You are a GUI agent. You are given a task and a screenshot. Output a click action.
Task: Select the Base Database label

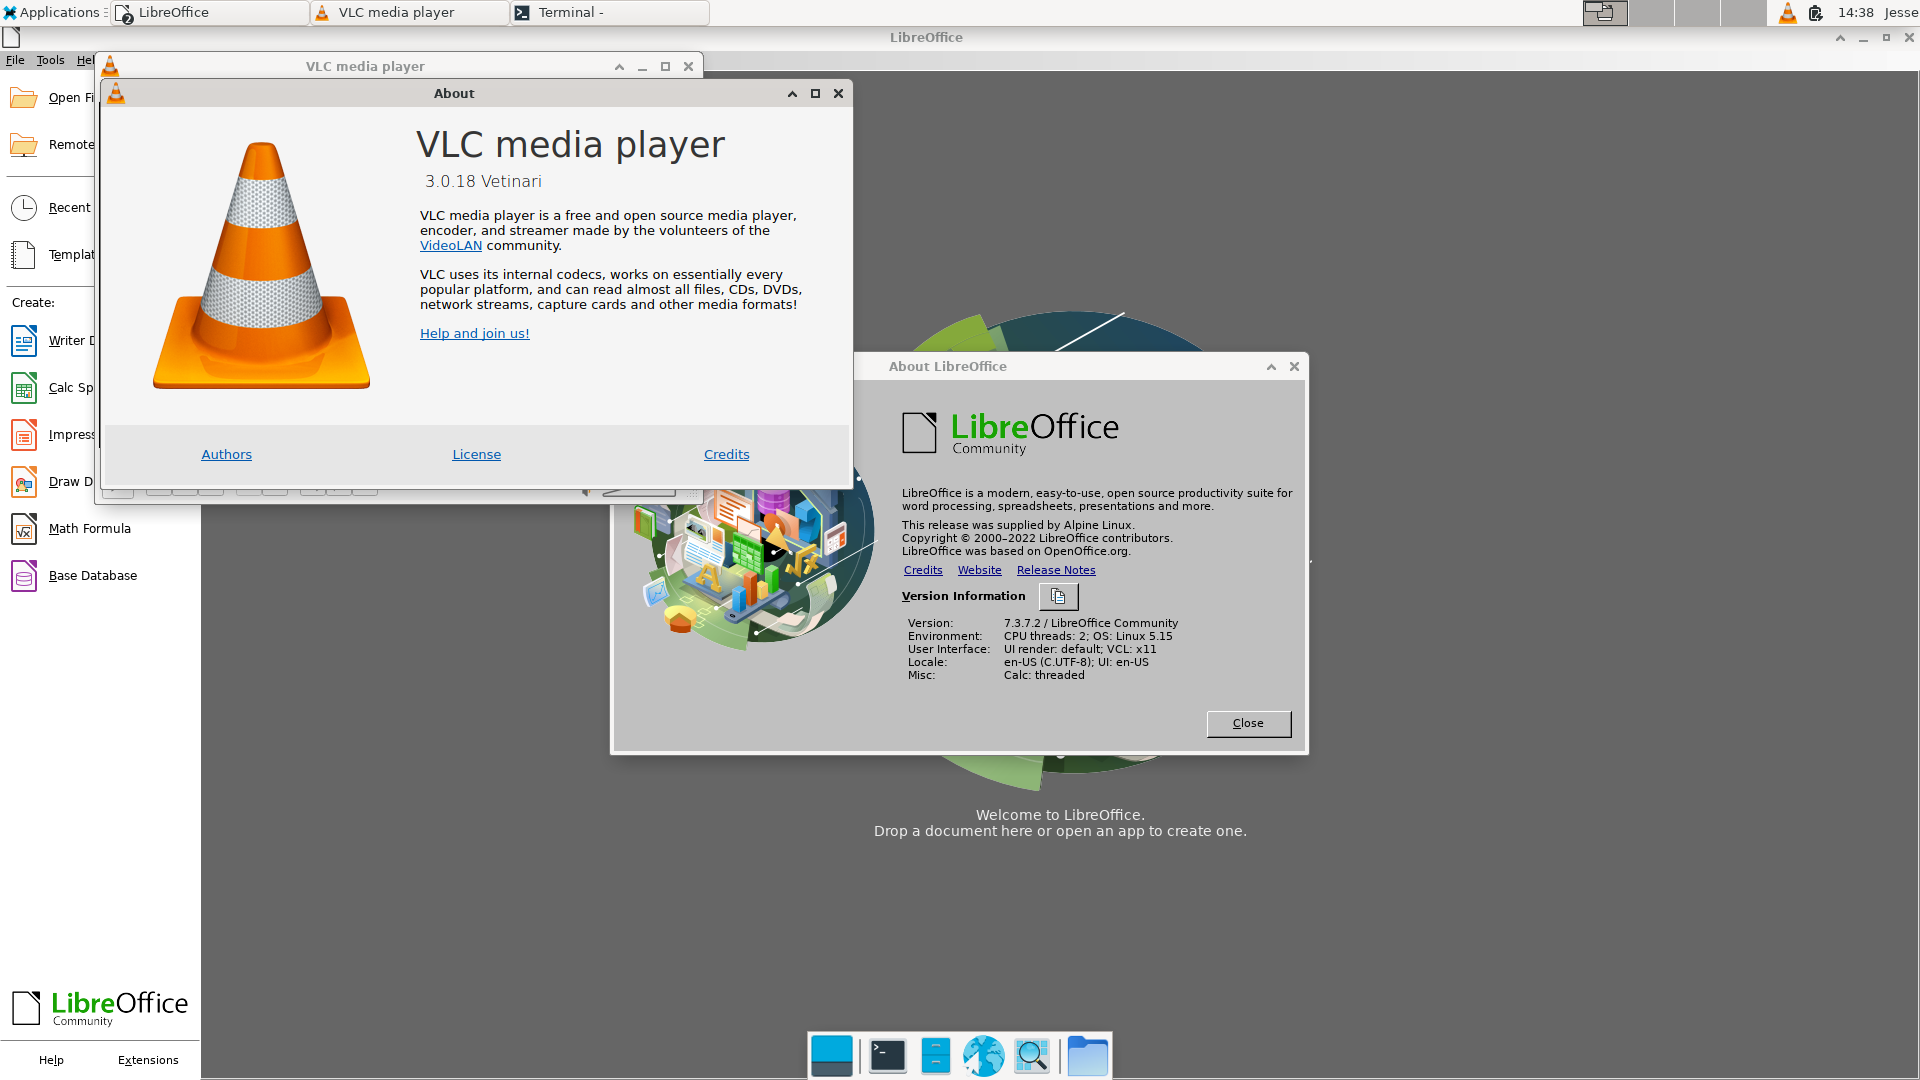(x=93, y=576)
